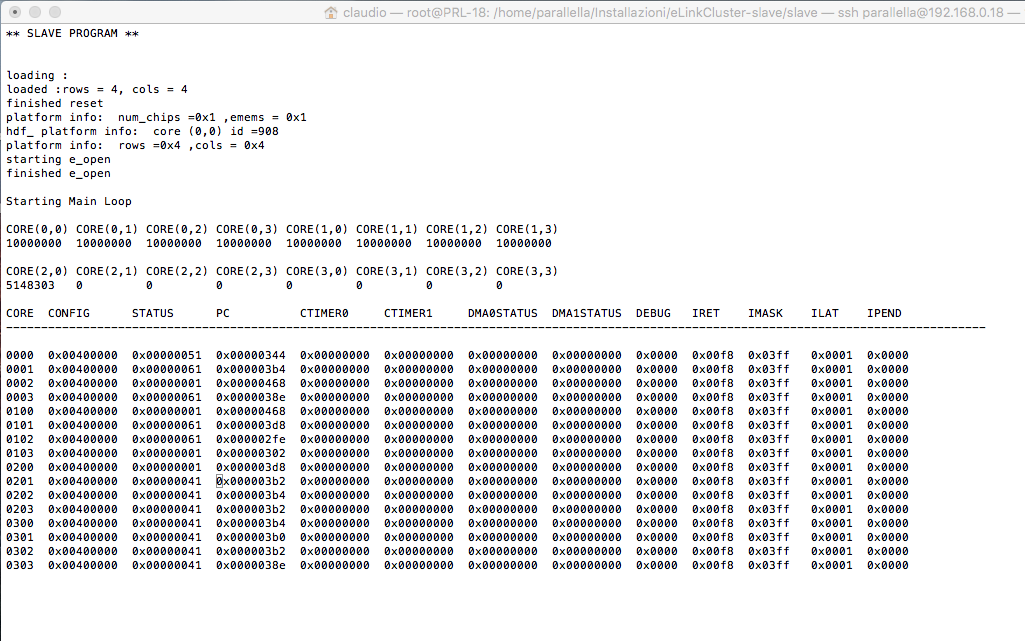This screenshot has height=641, width=1025.
Task: Click the minimize window button
Action: point(33,12)
